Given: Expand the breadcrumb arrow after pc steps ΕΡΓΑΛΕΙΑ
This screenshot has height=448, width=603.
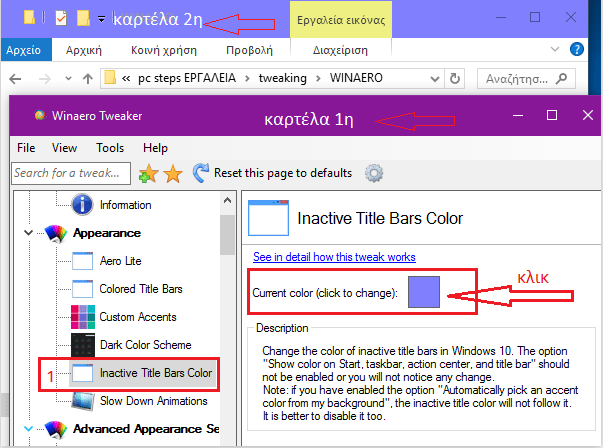Looking at the screenshot, I should [247, 78].
